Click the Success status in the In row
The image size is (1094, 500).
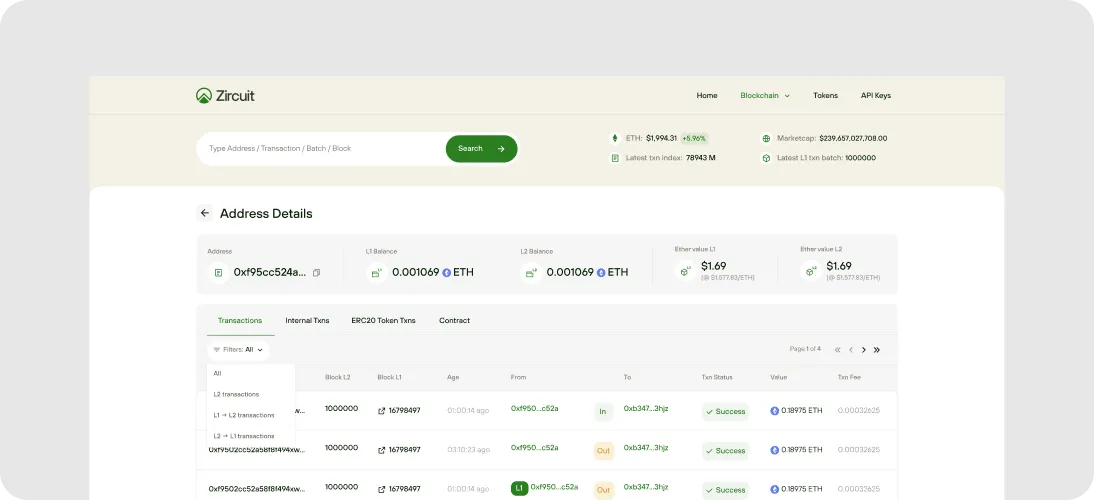pos(725,411)
